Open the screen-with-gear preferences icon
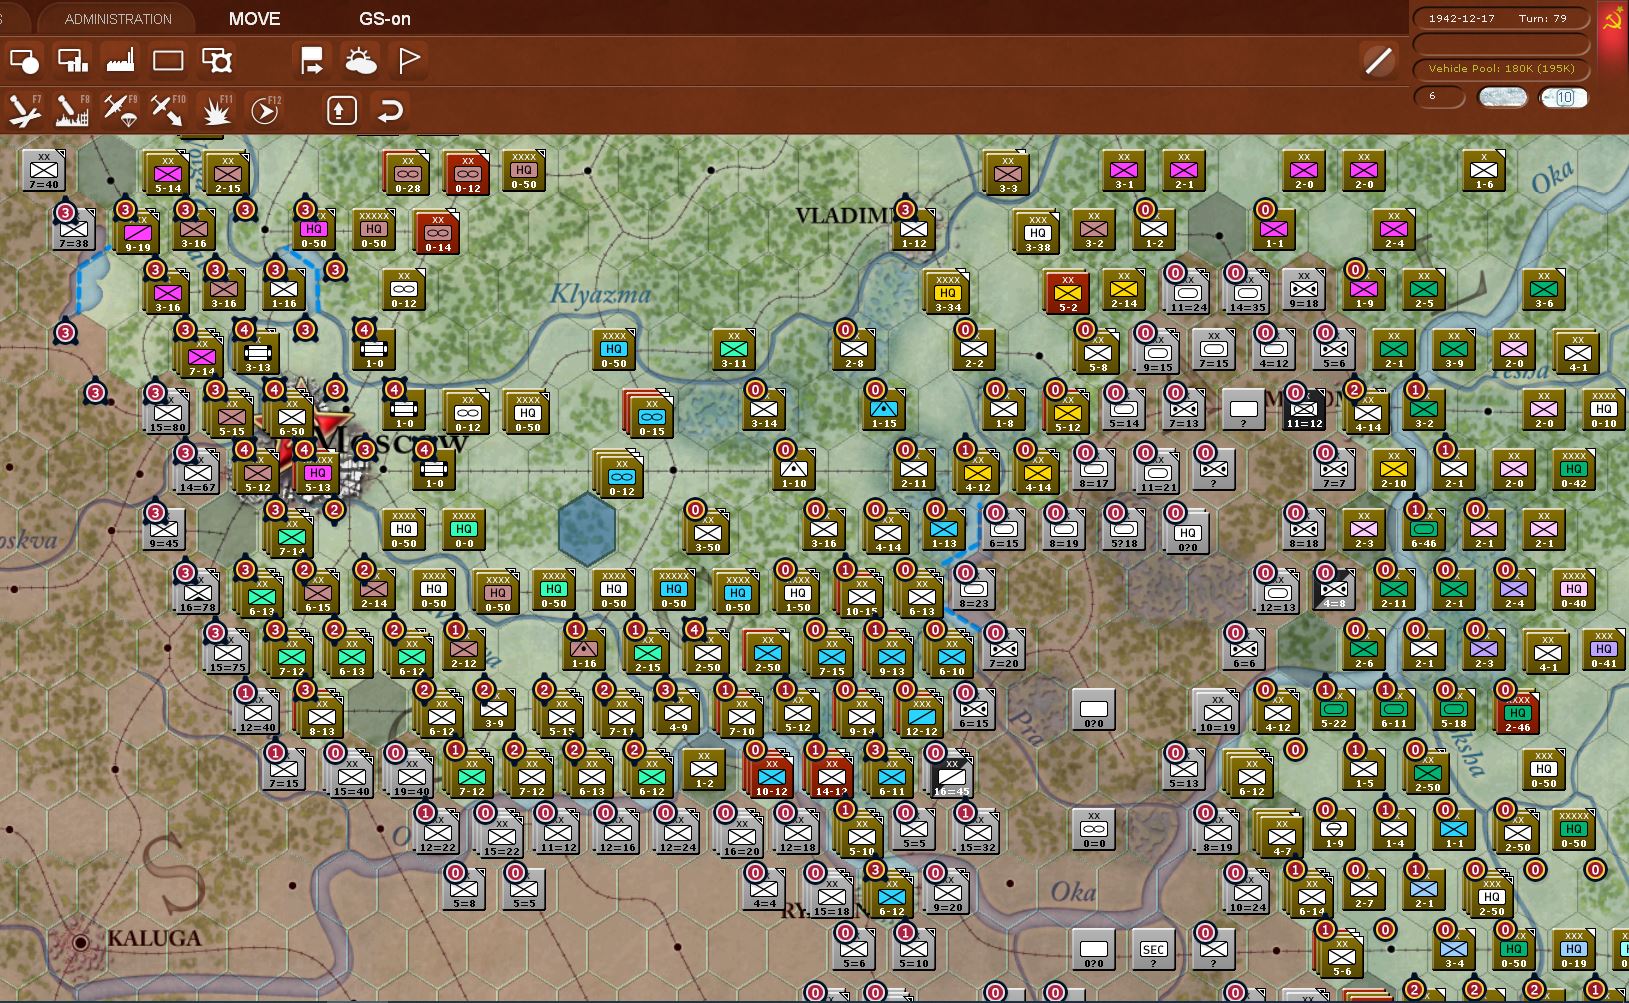 216,61
